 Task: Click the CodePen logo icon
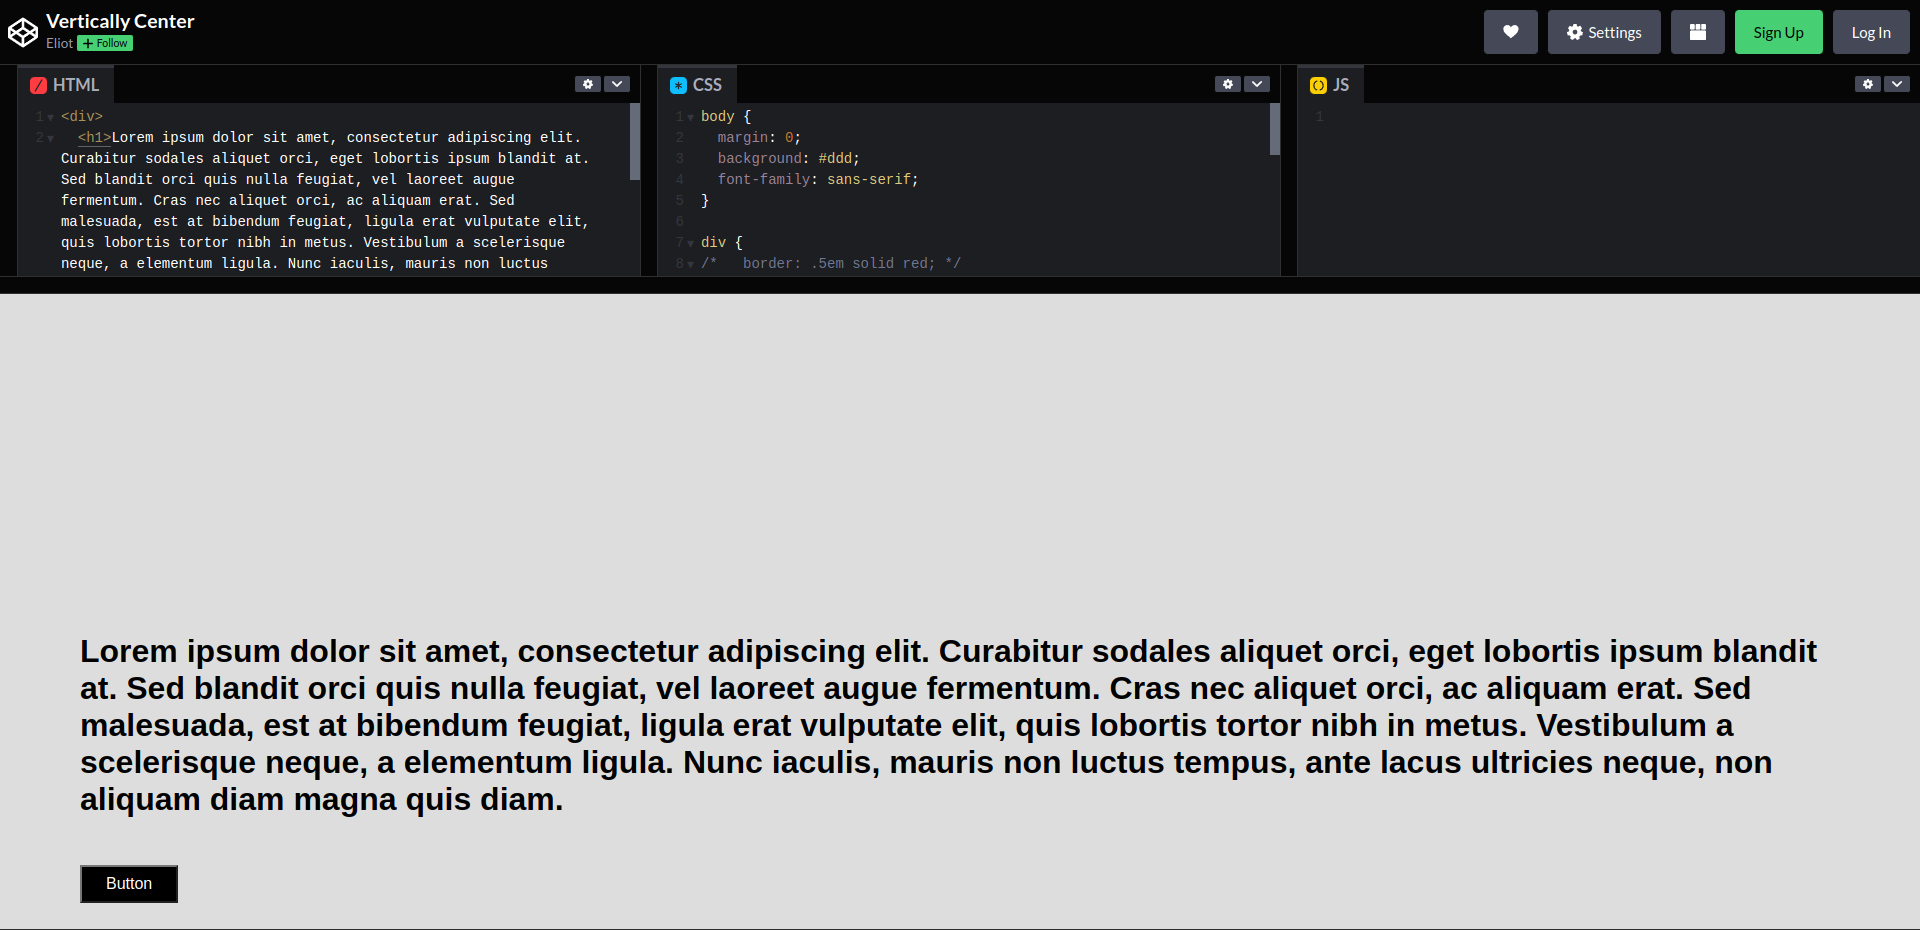(x=22, y=32)
